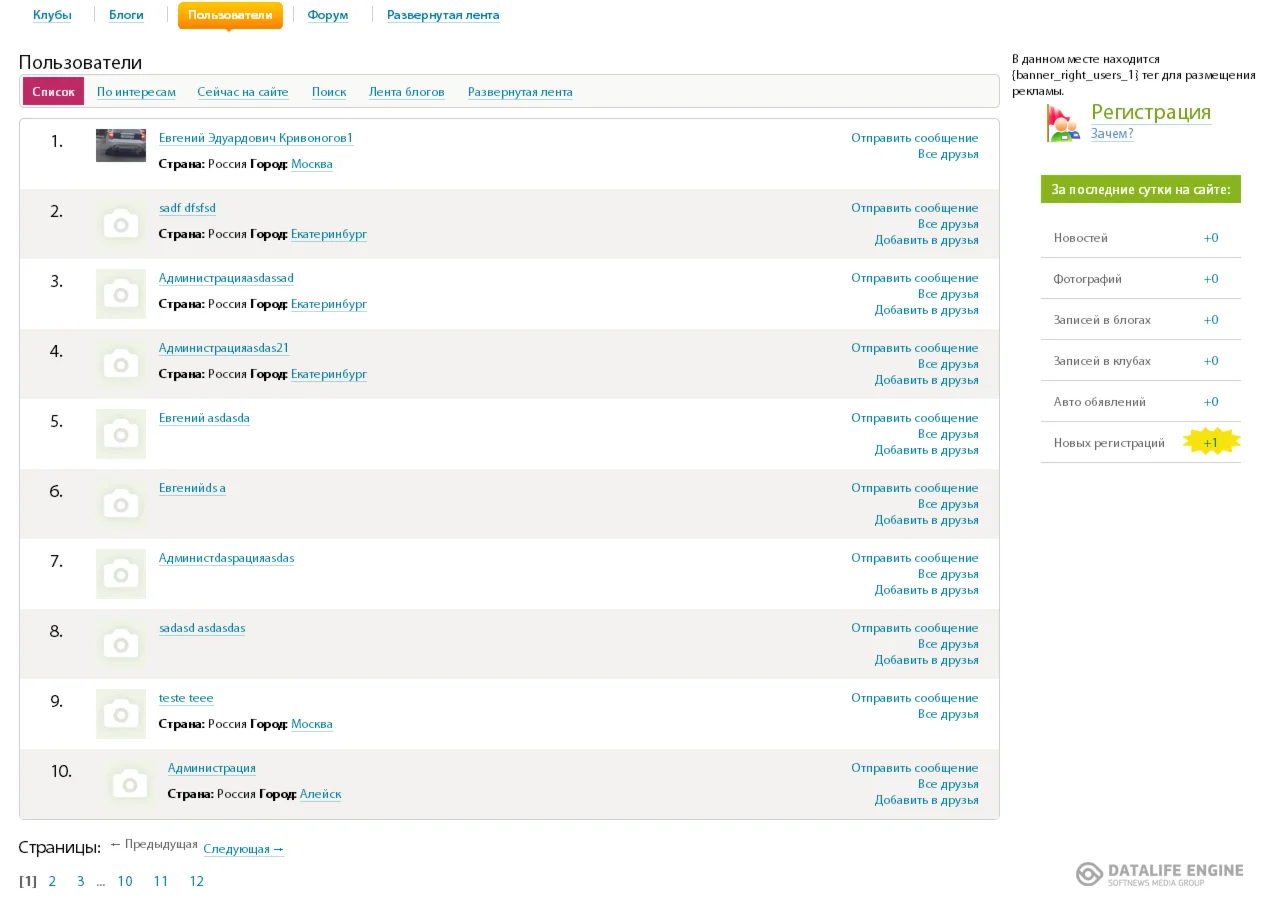The image size is (1268, 905).
Task: Show the Сейчас на сайте users
Action: point(243,92)
